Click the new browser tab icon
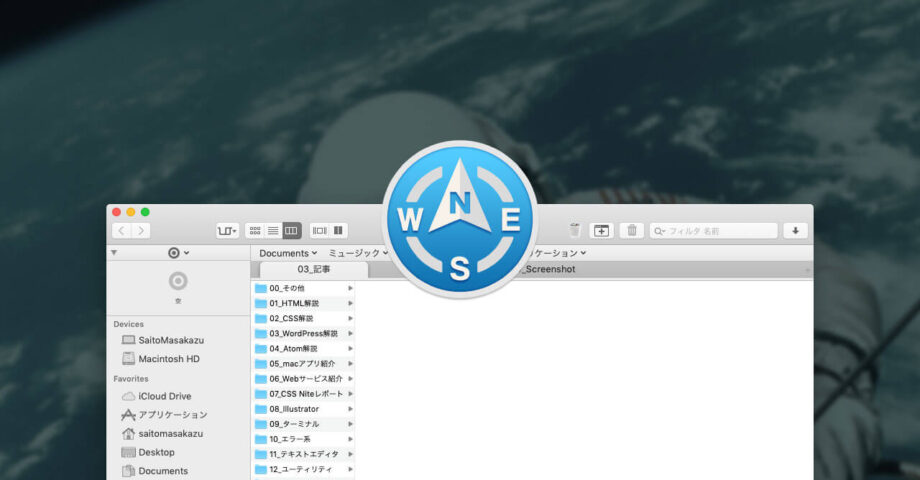This screenshot has width=920, height=480. click(601, 231)
